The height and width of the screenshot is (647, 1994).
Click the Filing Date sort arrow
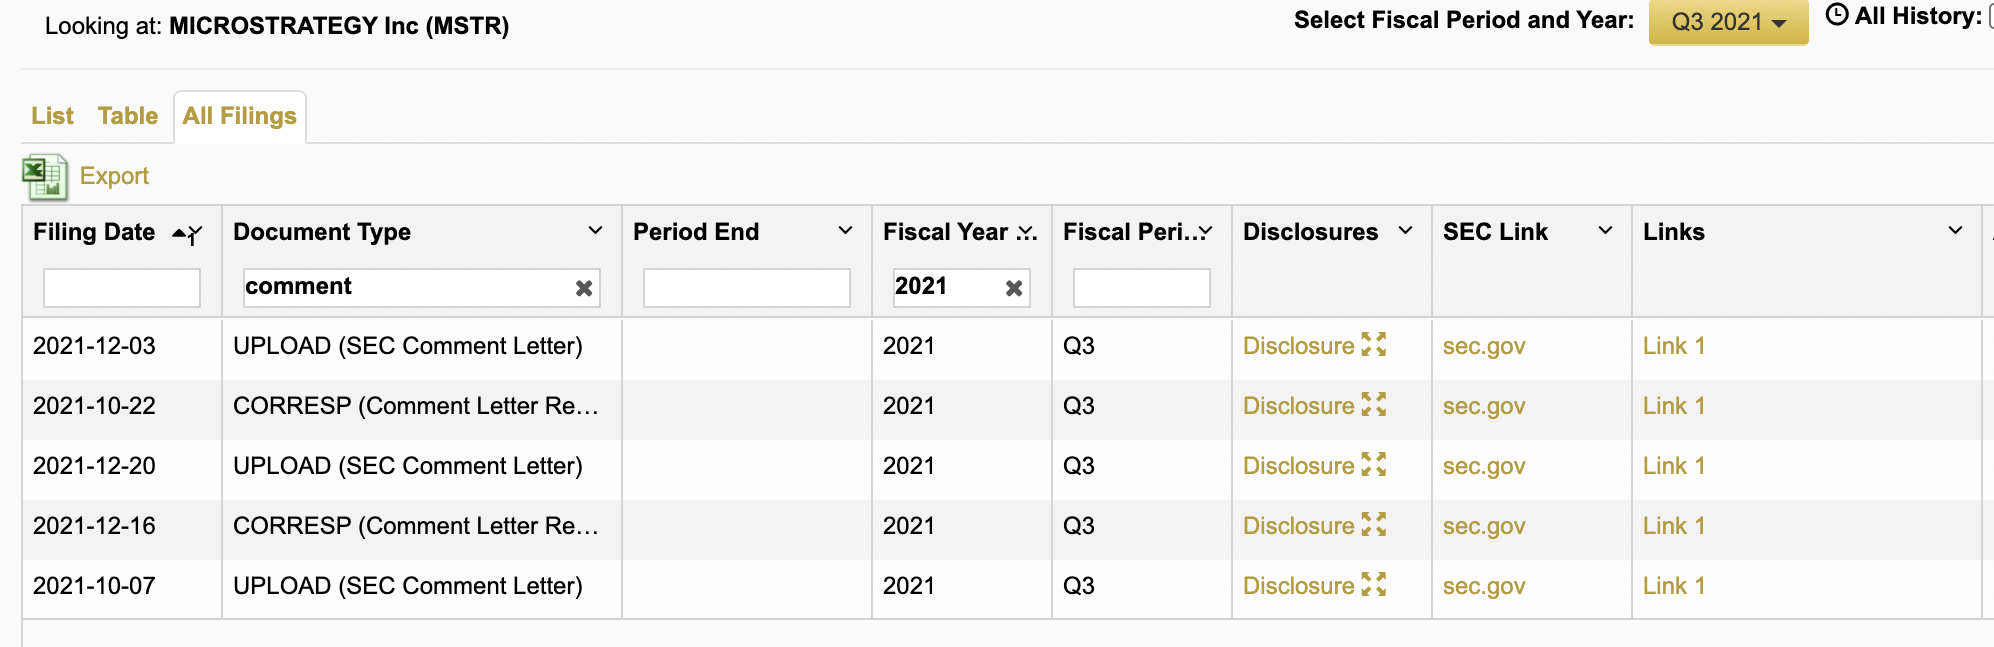180,233
